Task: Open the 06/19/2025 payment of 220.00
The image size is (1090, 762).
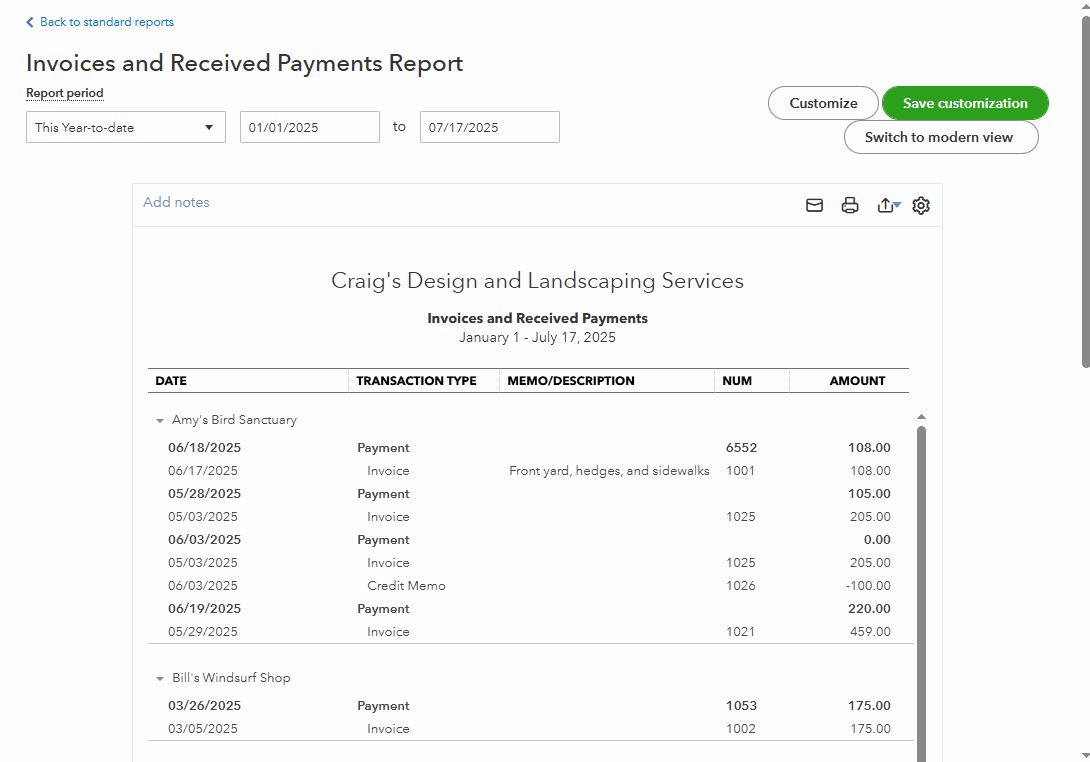Action: tap(529, 608)
